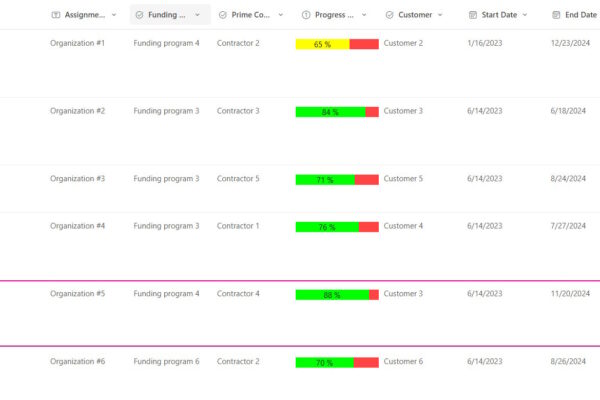Click the Progress column number icon
The image size is (600, 400).
click(306, 15)
